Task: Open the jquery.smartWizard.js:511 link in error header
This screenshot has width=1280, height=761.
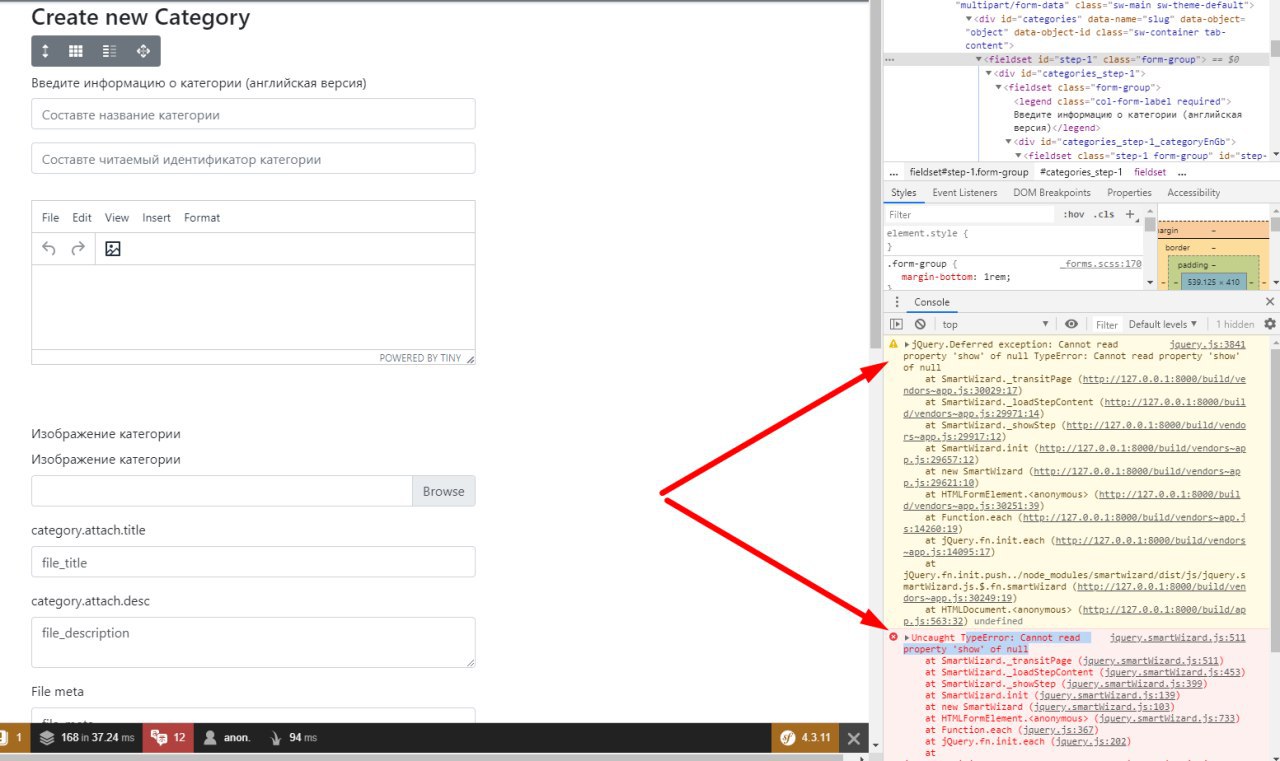Action: (x=1178, y=638)
